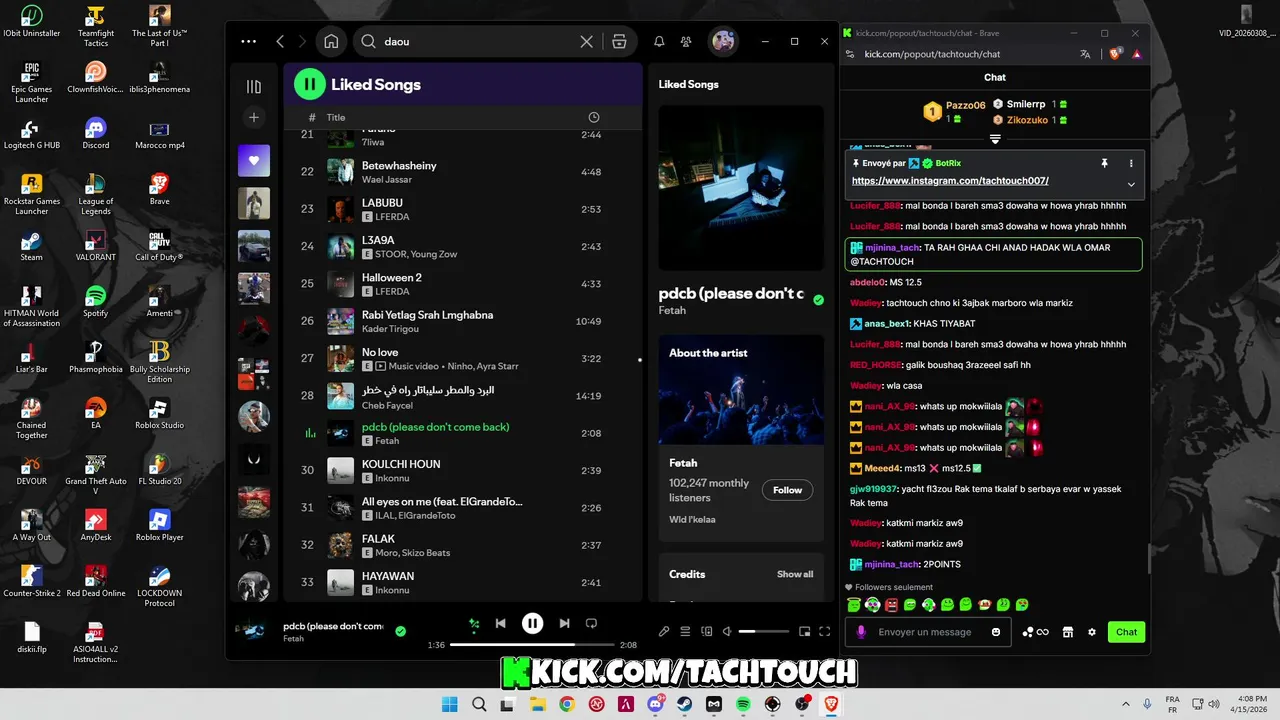The image size is (1280, 720).
Task: Seek within the song progress bar
Action: (532, 645)
